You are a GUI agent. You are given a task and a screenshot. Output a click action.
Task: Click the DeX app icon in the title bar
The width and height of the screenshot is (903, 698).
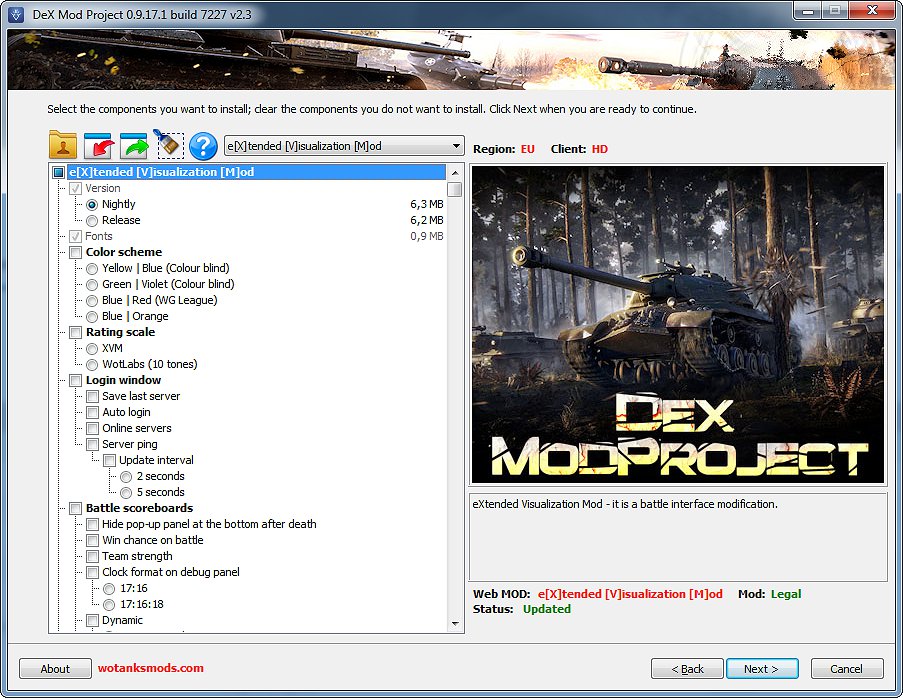click(16, 14)
